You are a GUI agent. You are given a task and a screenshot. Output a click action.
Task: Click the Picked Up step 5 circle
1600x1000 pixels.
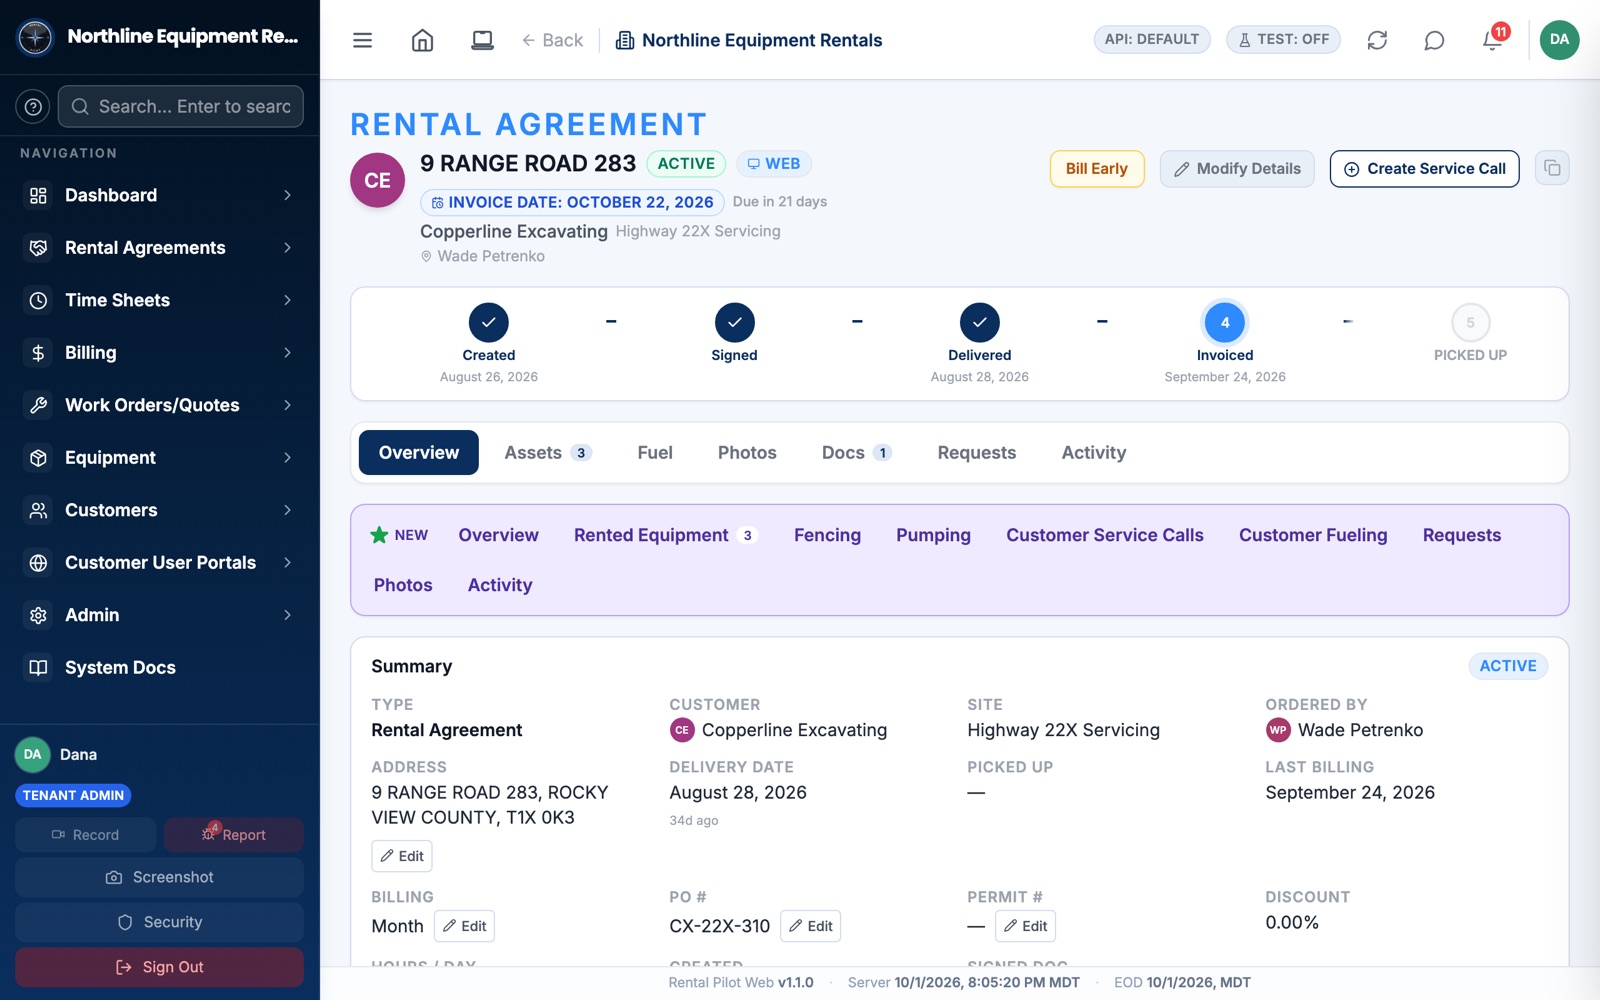[x=1470, y=322]
